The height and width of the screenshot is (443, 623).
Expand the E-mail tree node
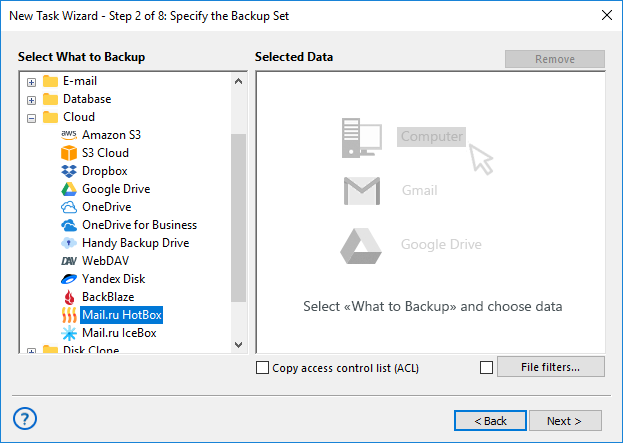(x=31, y=82)
